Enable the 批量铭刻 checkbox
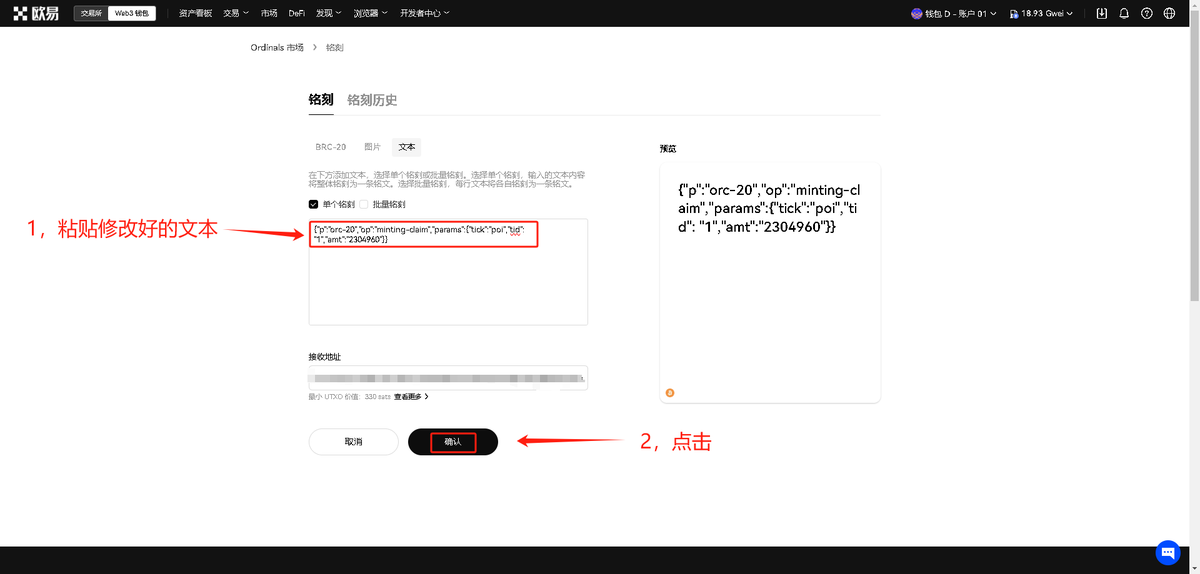 coord(364,204)
